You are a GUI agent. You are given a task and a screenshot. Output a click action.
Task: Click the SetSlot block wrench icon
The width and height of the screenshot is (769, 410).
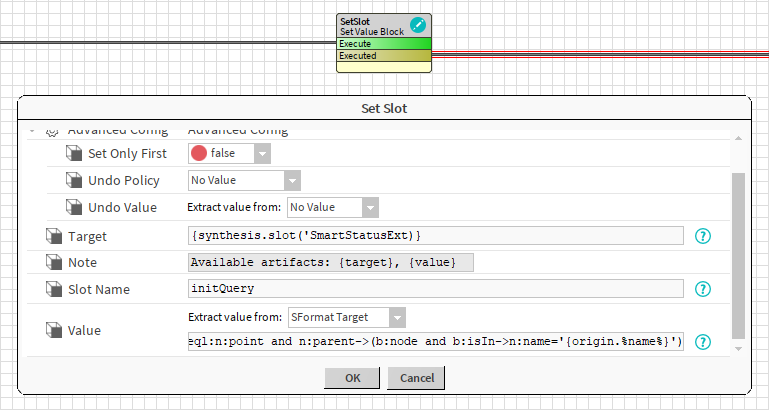pos(418,24)
